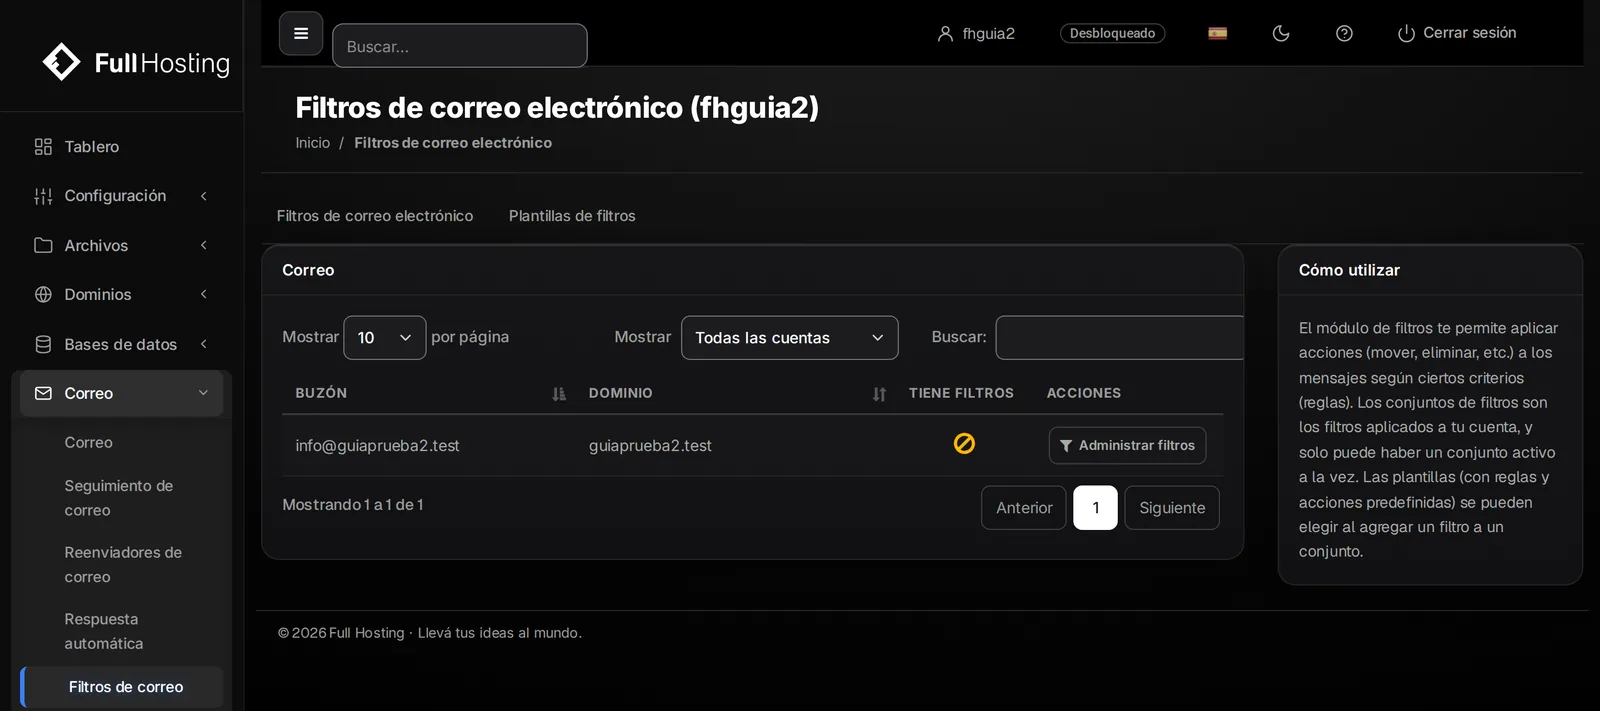Expand the Configuración sidebar section
The image size is (1600, 711).
click(122, 196)
